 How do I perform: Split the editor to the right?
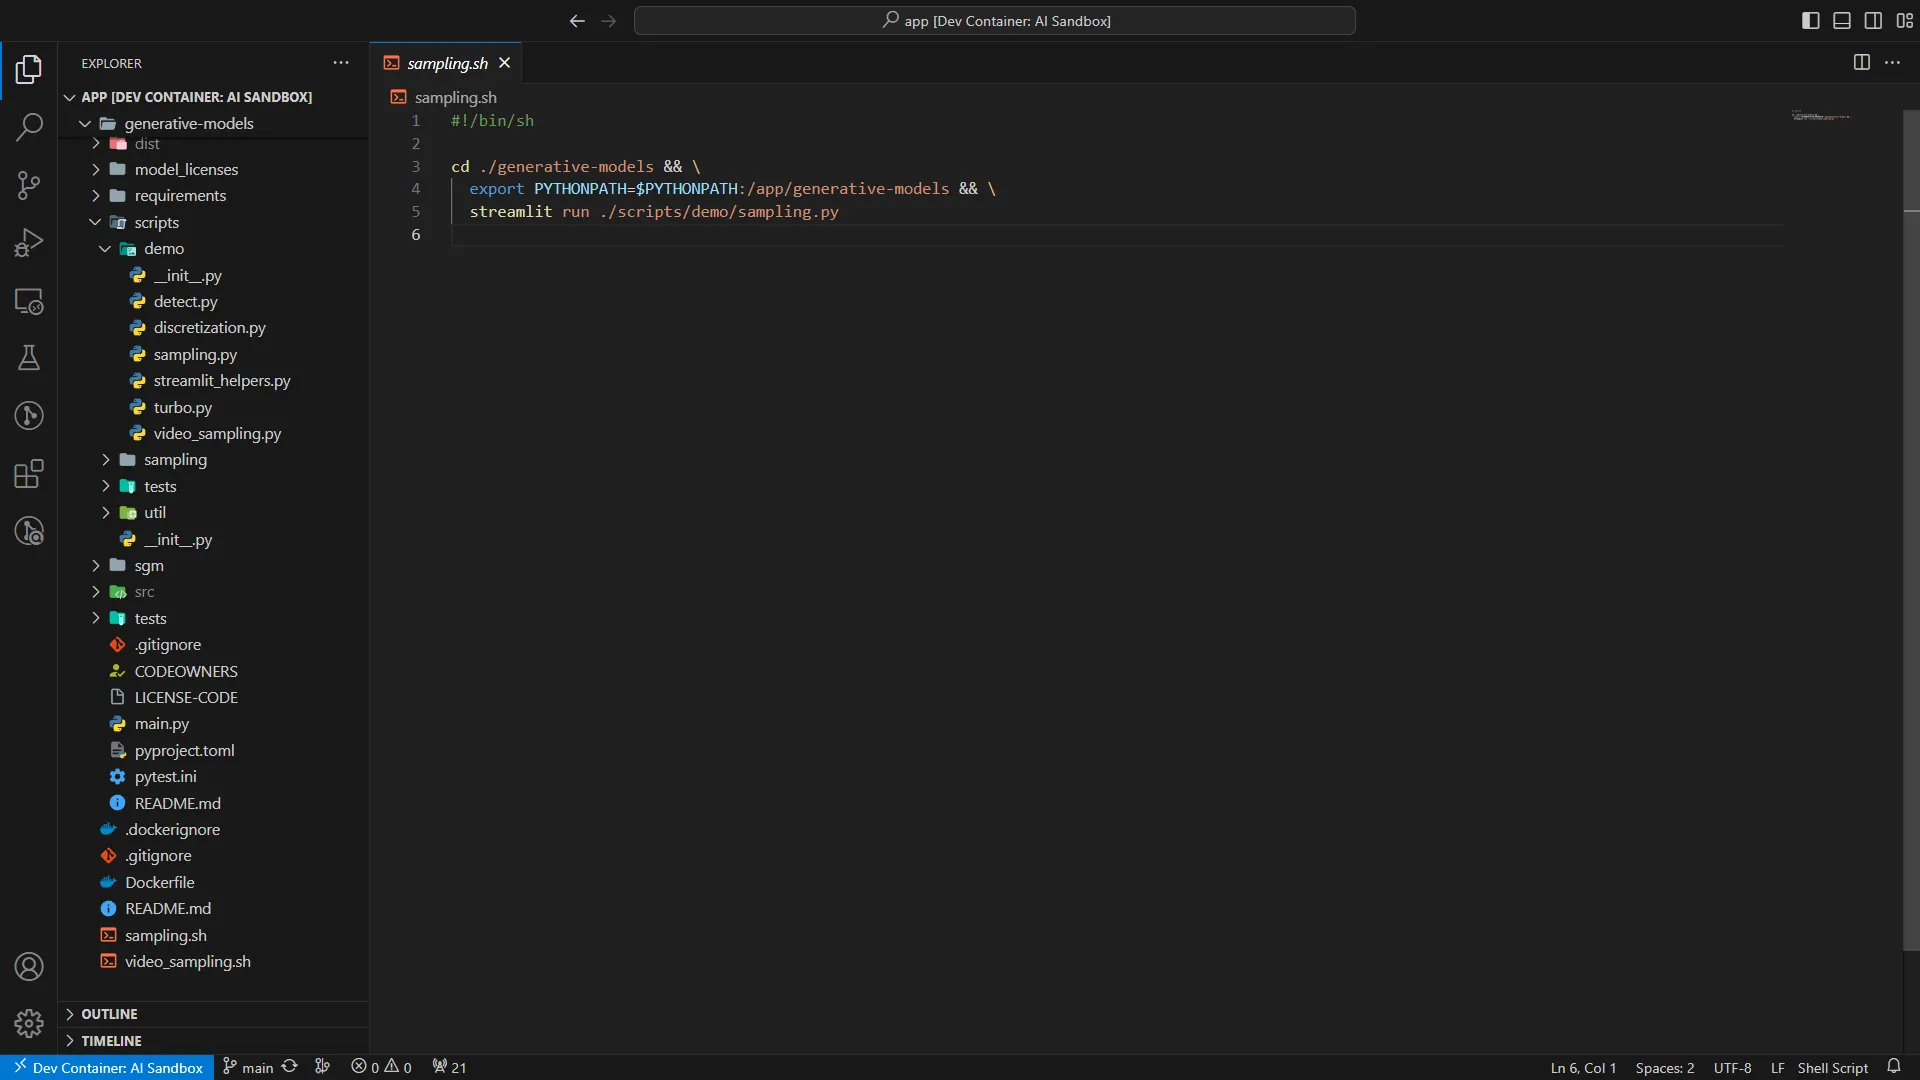click(1862, 62)
